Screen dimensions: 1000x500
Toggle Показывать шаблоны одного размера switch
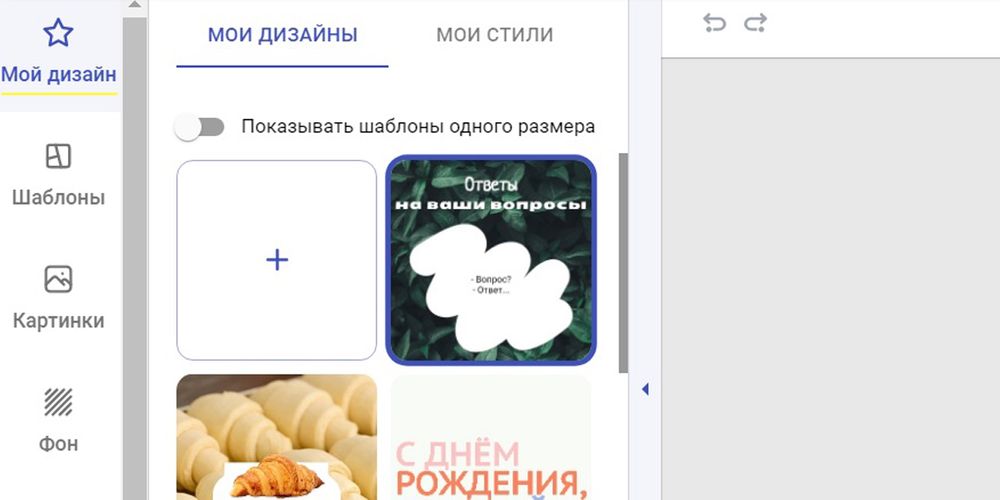tap(200, 127)
